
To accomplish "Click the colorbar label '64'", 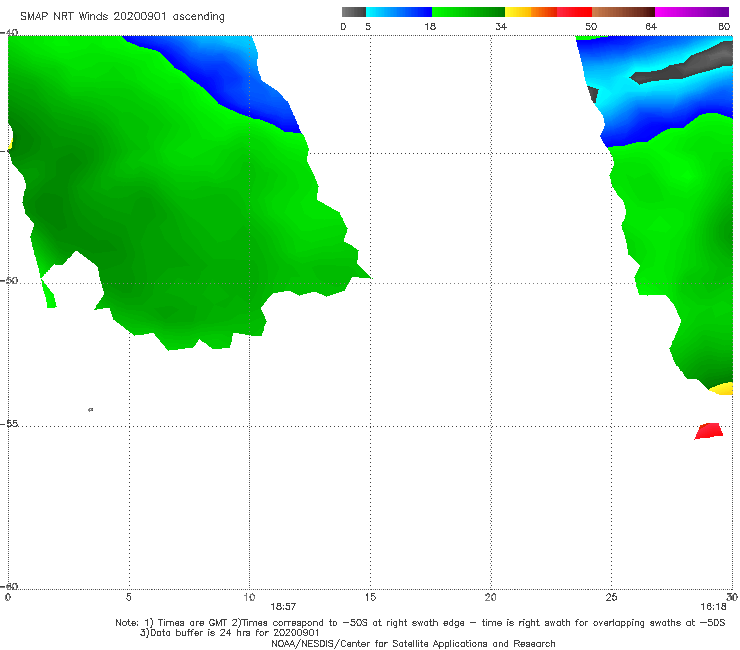I will tap(651, 26).
